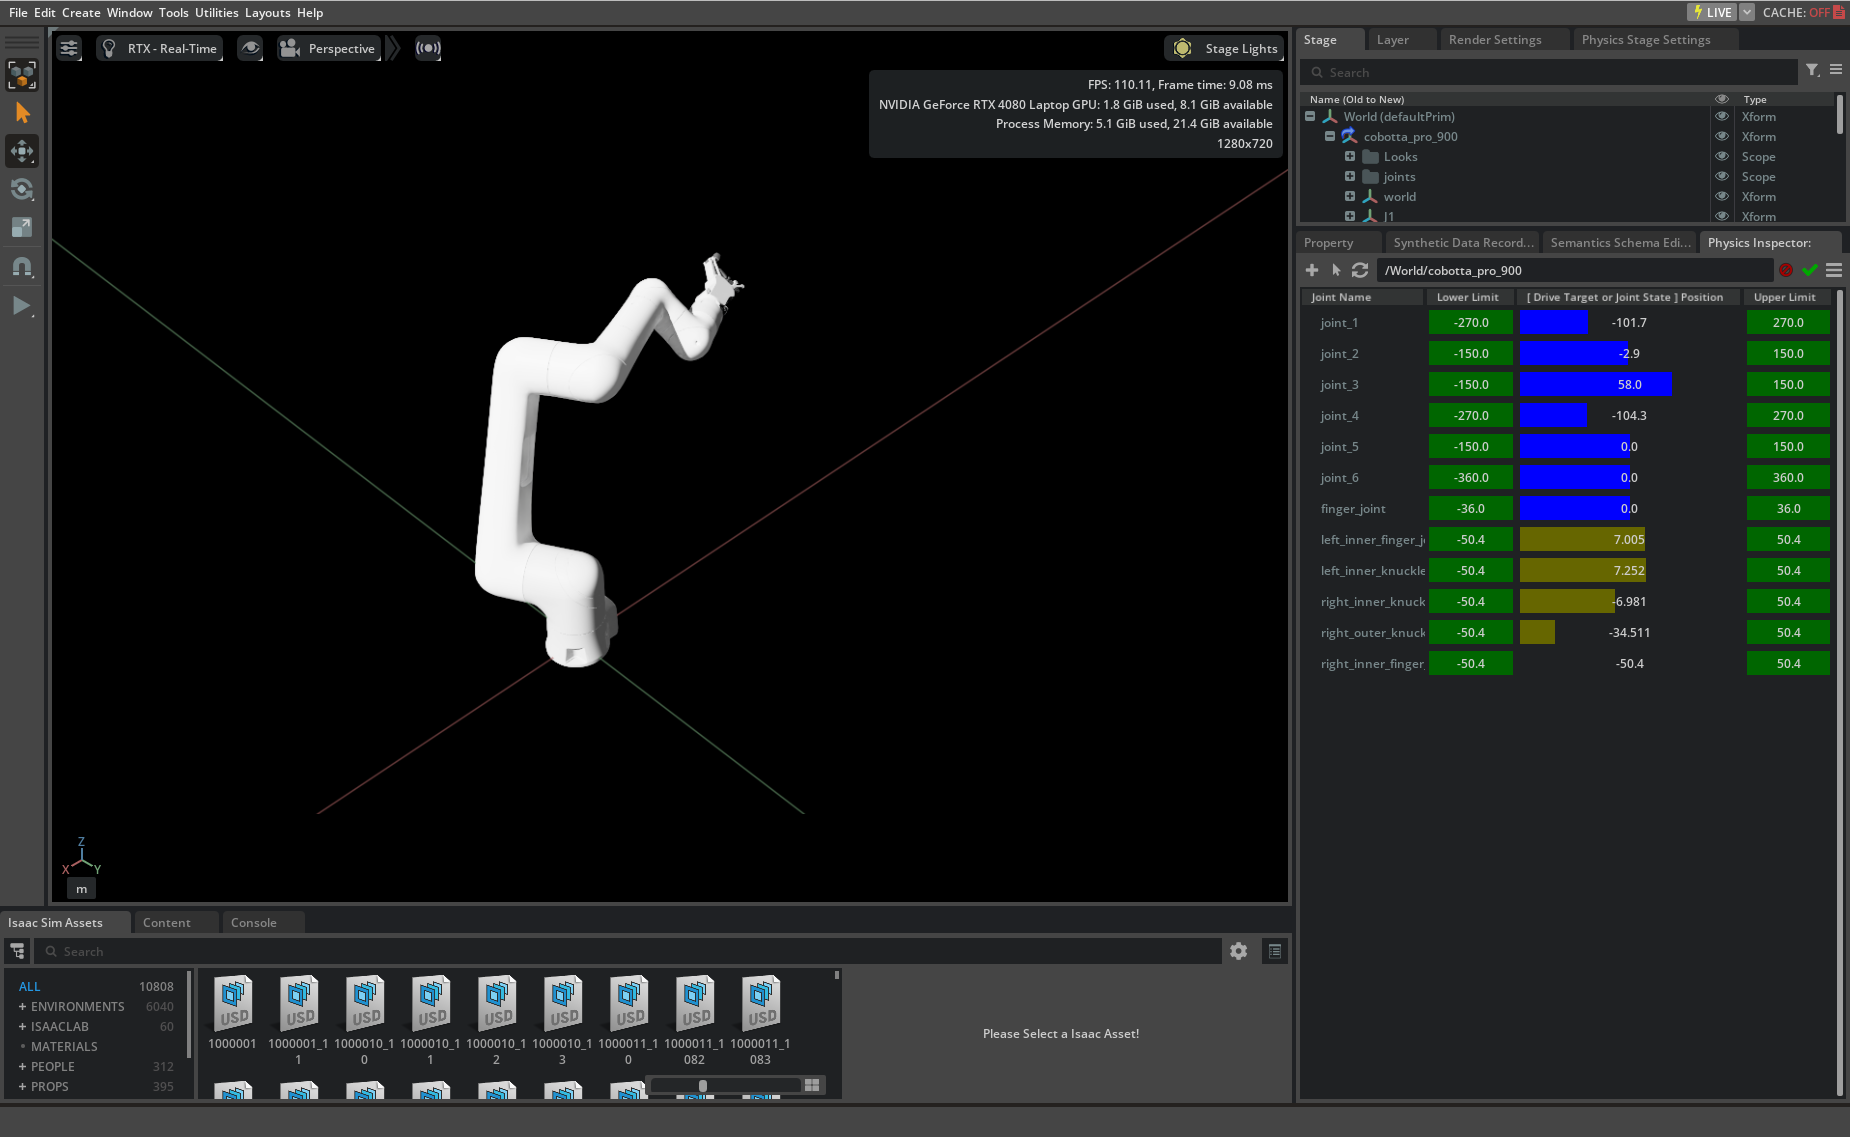
Task: Open the Stage panel options hamburger menu
Action: tap(1836, 70)
